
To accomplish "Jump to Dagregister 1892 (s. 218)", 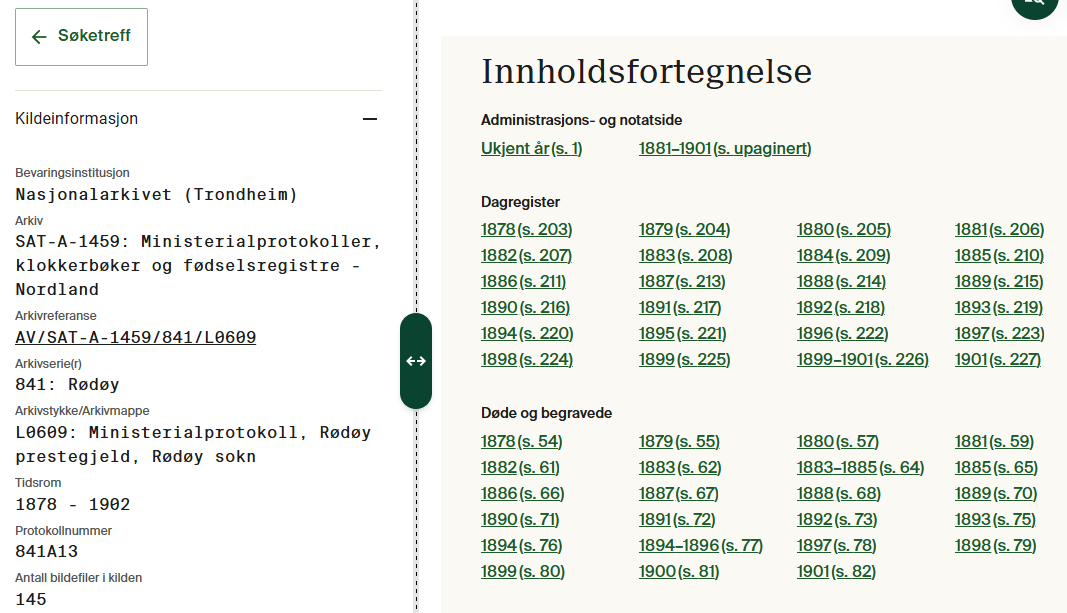I will pos(840,308).
